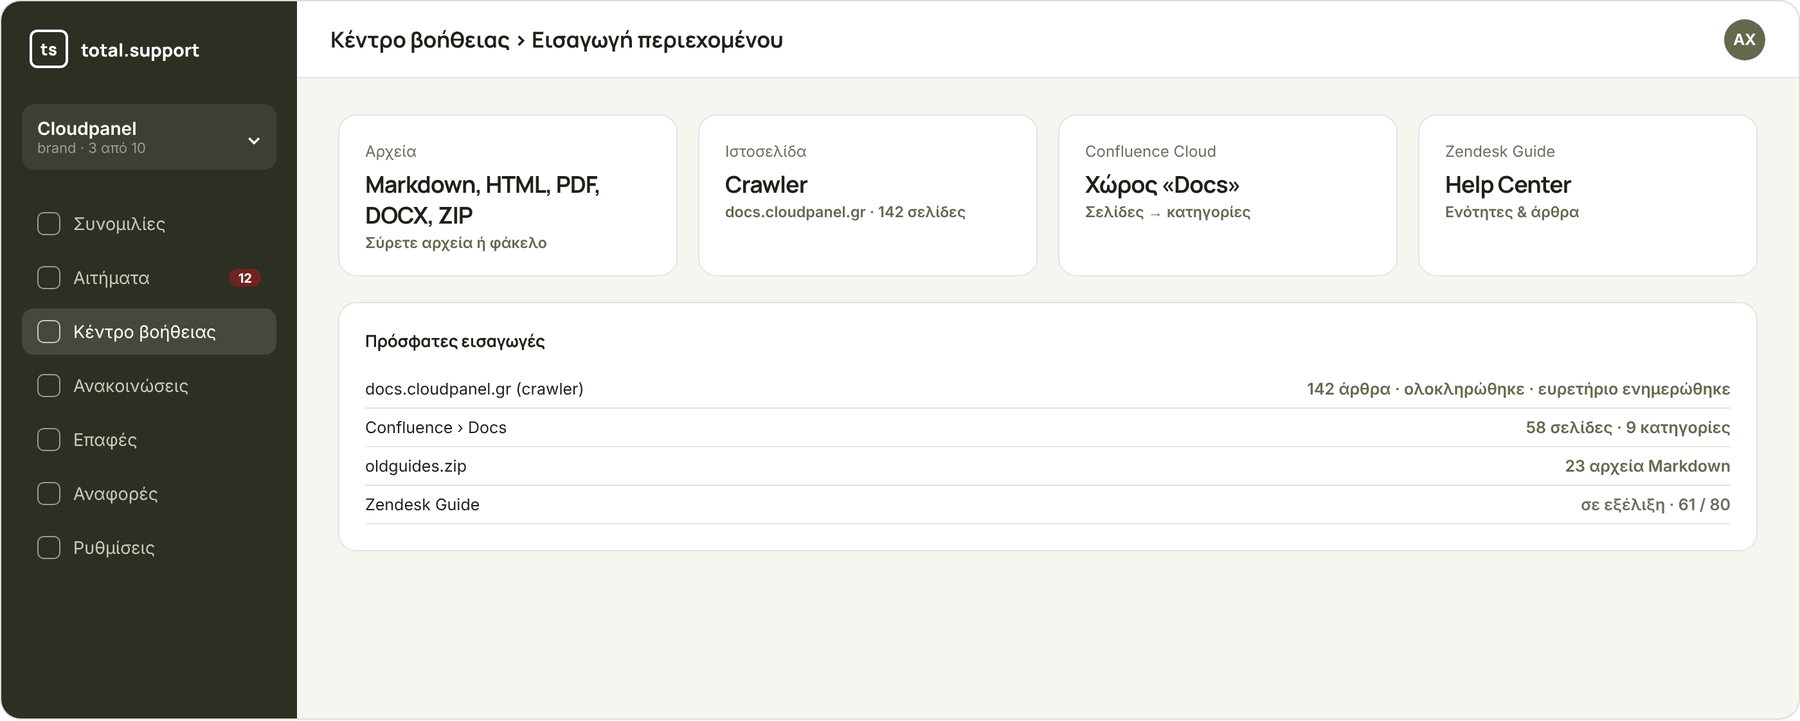Screen dimensions: 1800x721
Task: Click the icon beside Αιτήματα
Action: pos(49,278)
